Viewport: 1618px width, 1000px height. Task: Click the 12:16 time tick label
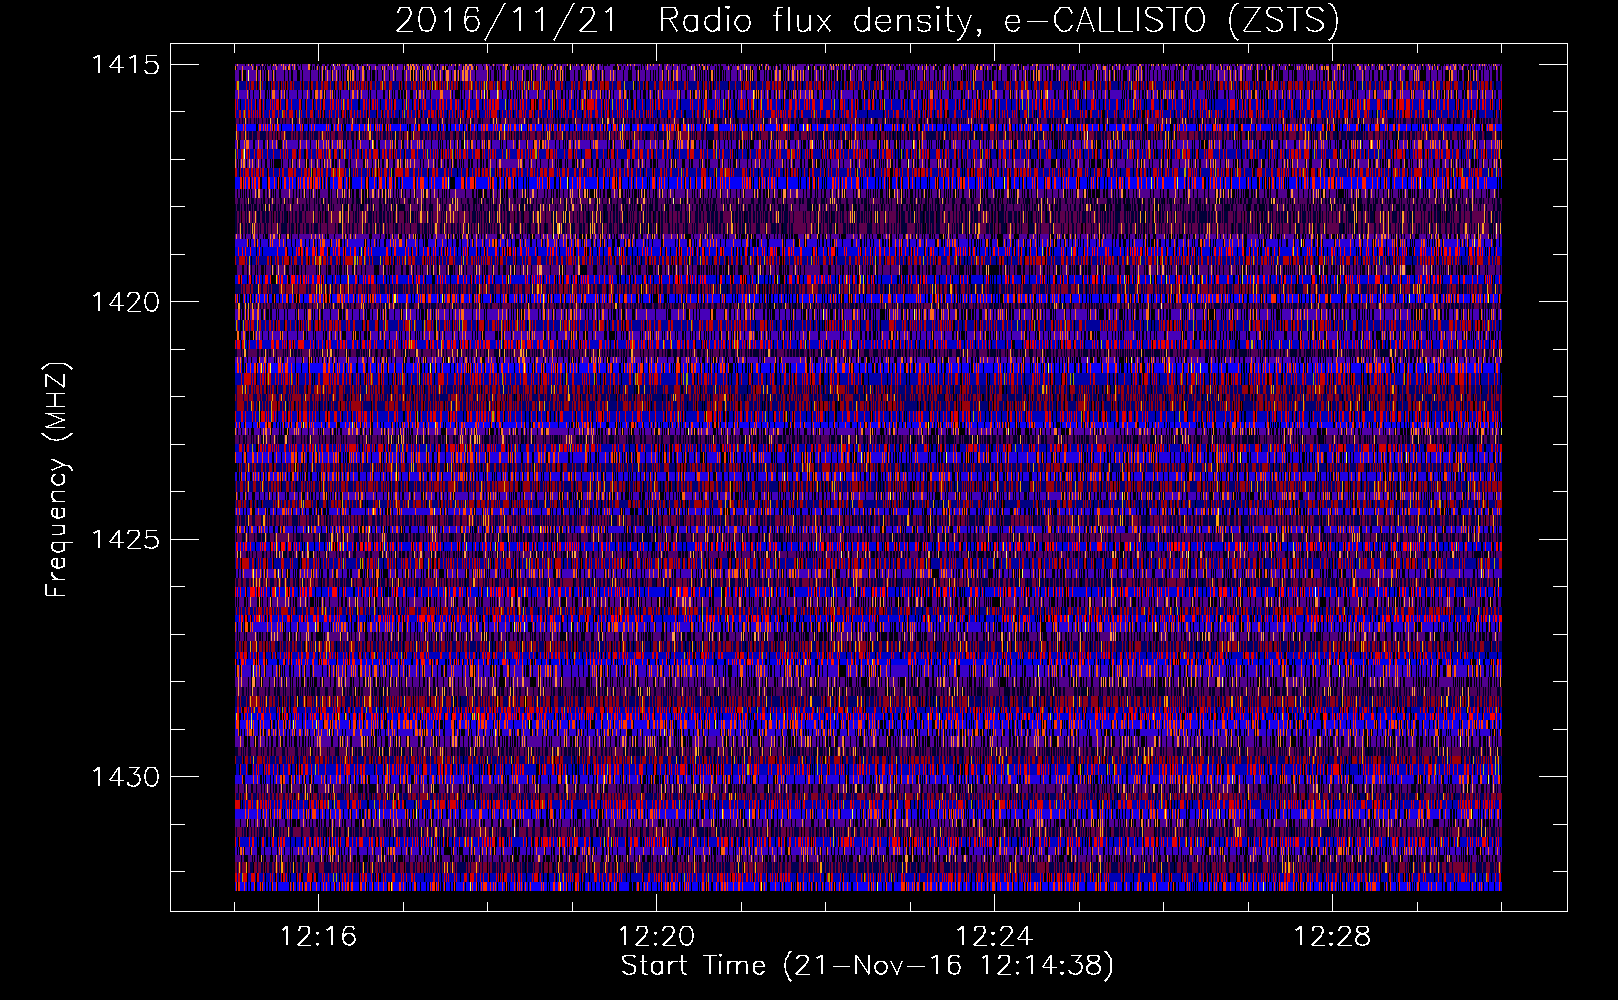coord(318,937)
